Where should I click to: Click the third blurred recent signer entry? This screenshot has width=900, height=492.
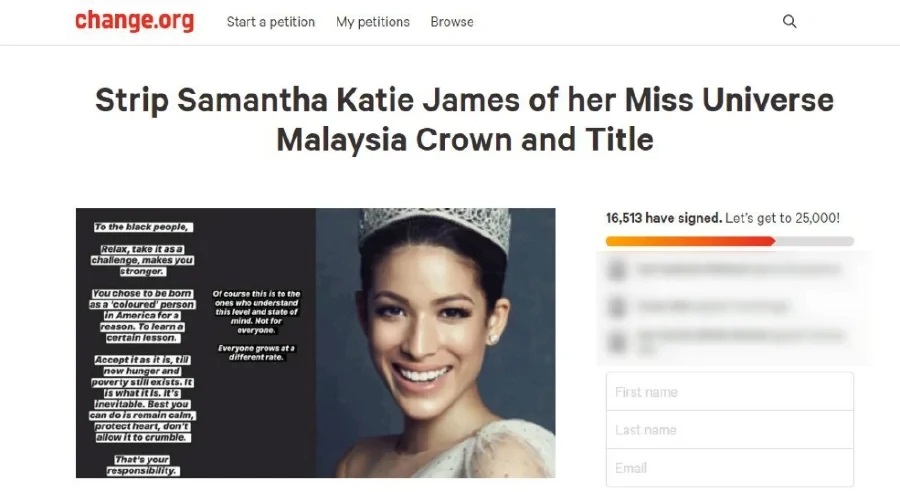[x=740, y=341]
